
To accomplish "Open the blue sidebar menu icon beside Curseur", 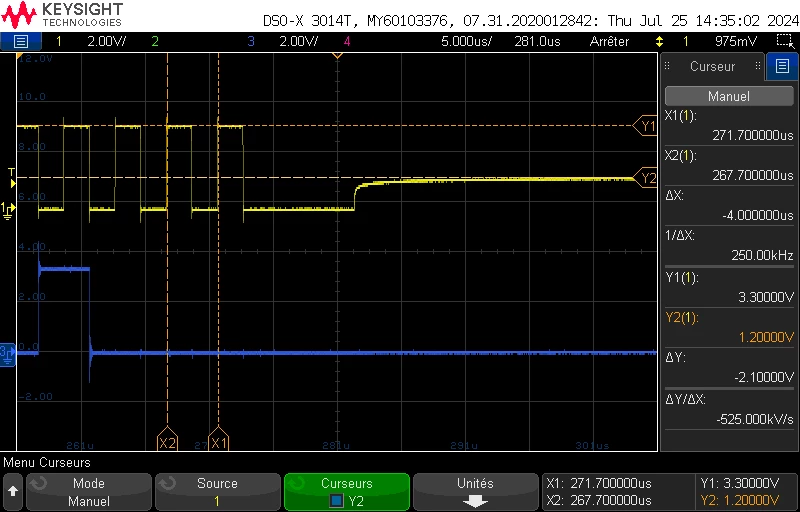I will [x=782, y=66].
